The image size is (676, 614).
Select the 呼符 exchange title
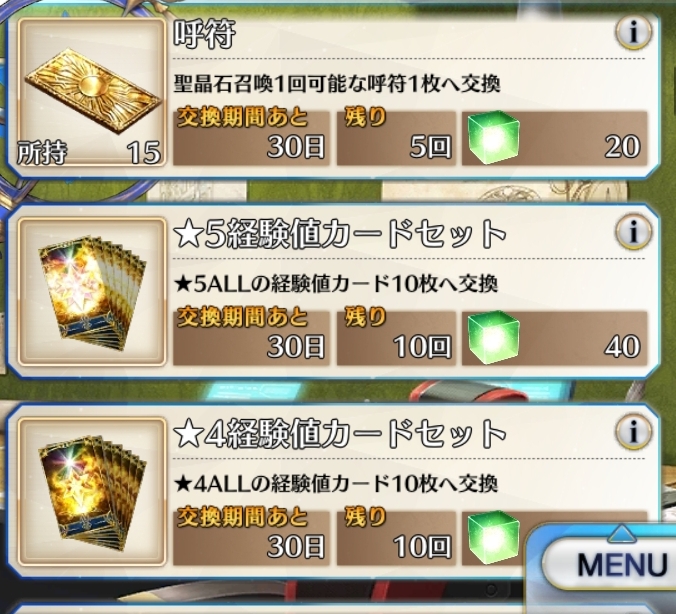tap(204, 34)
